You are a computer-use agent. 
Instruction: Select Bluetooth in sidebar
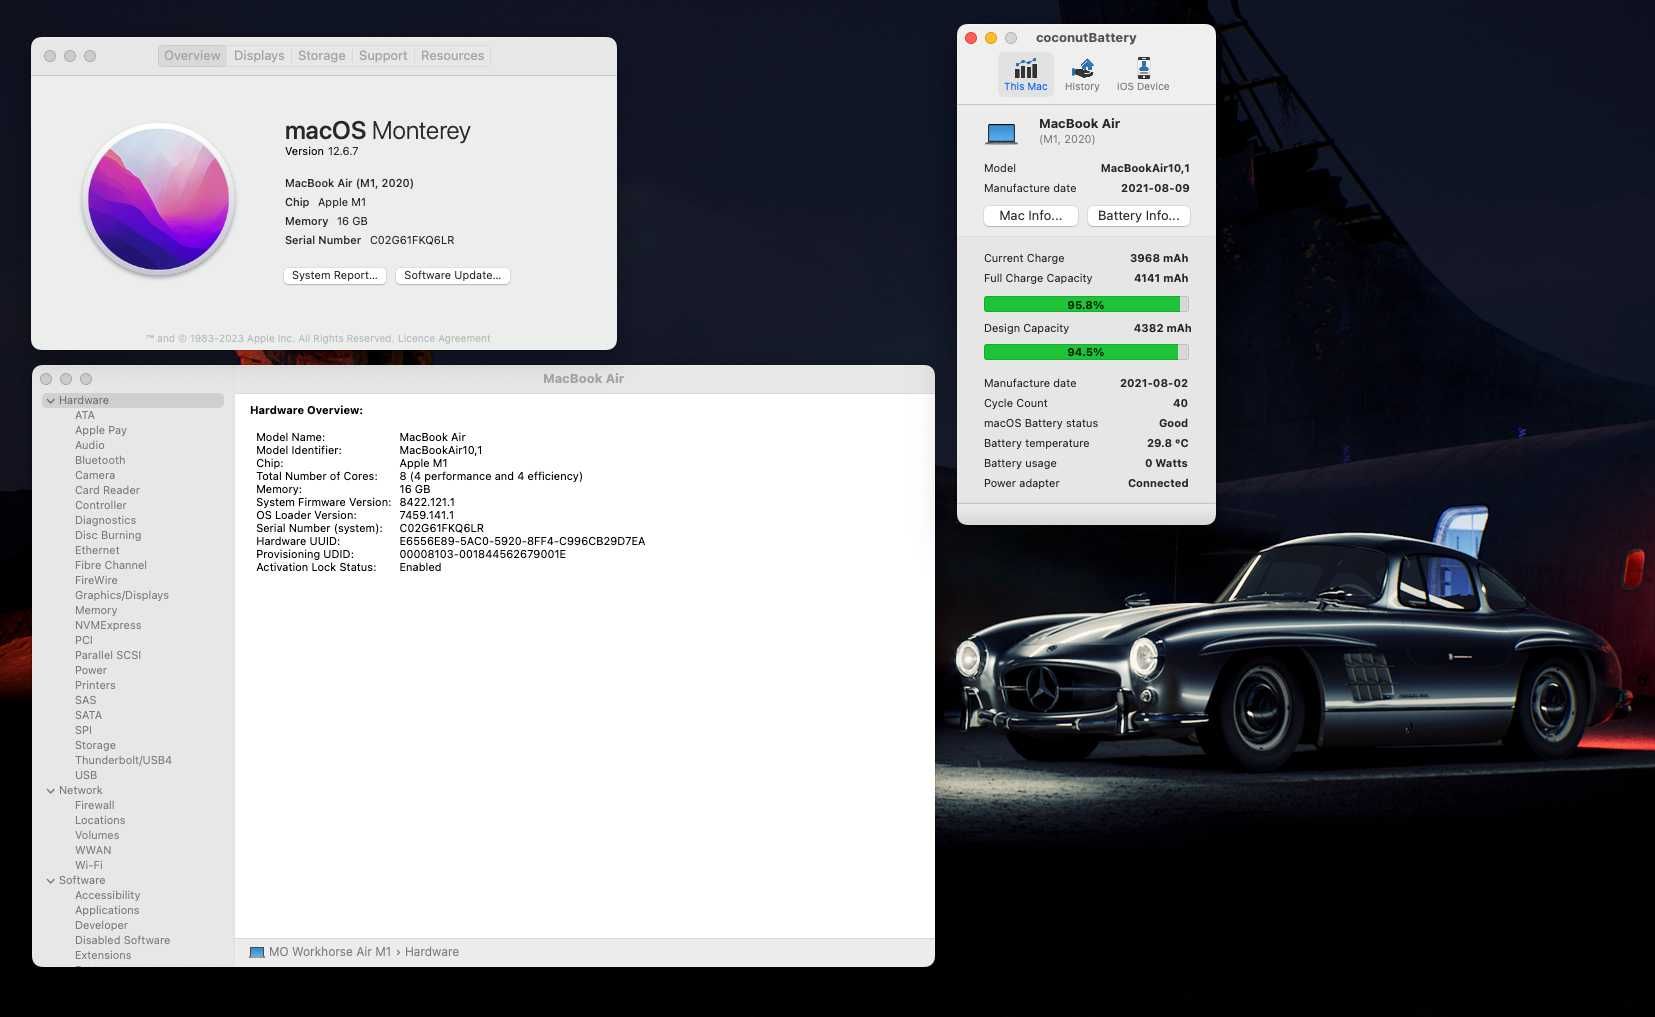(100, 460)
